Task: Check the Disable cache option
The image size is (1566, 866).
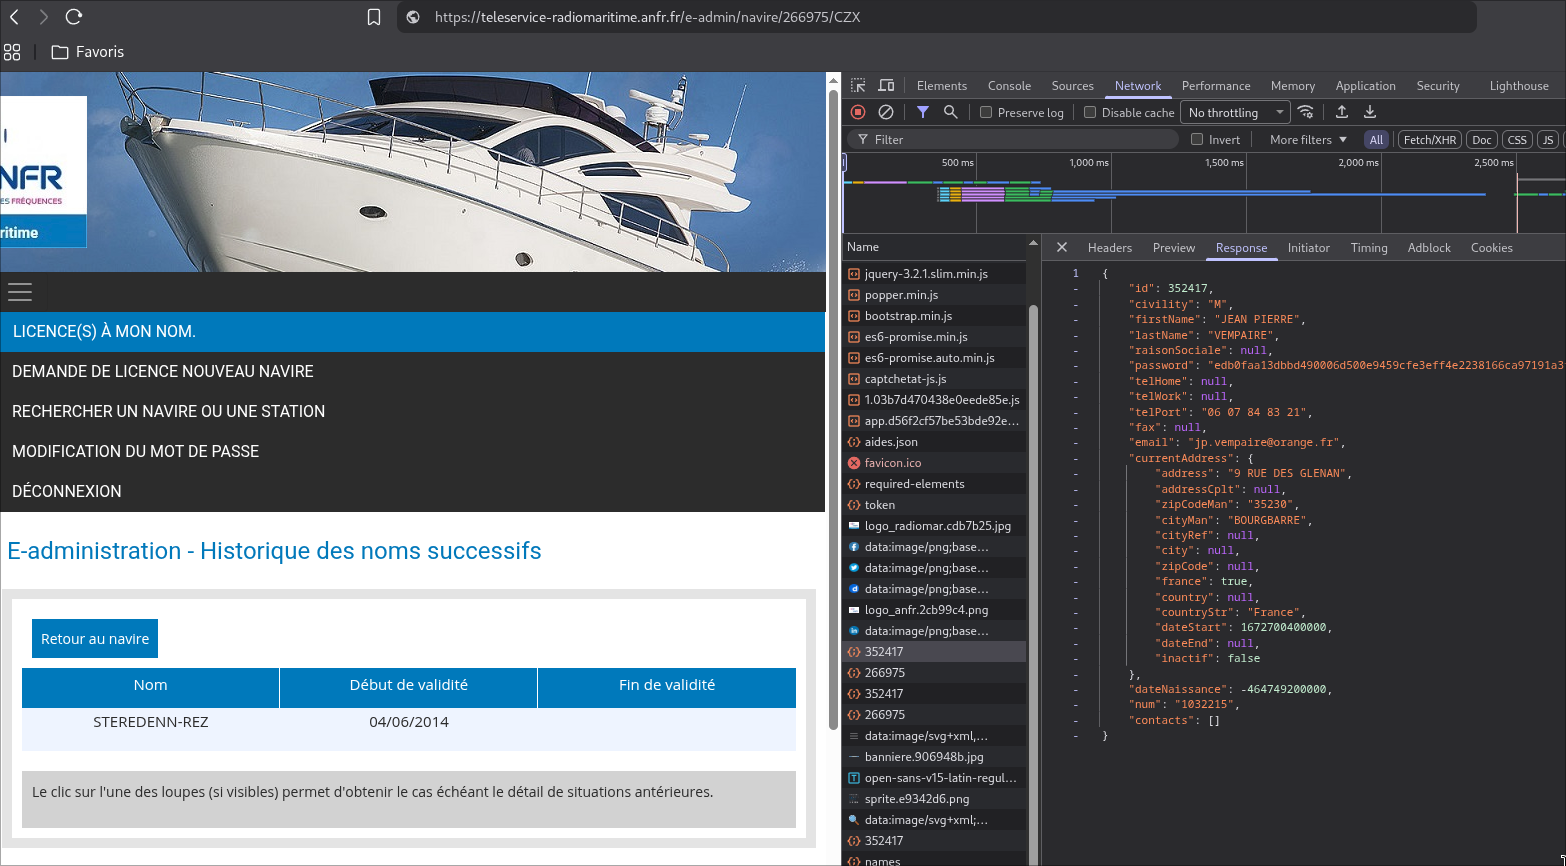Action: 1090,112
